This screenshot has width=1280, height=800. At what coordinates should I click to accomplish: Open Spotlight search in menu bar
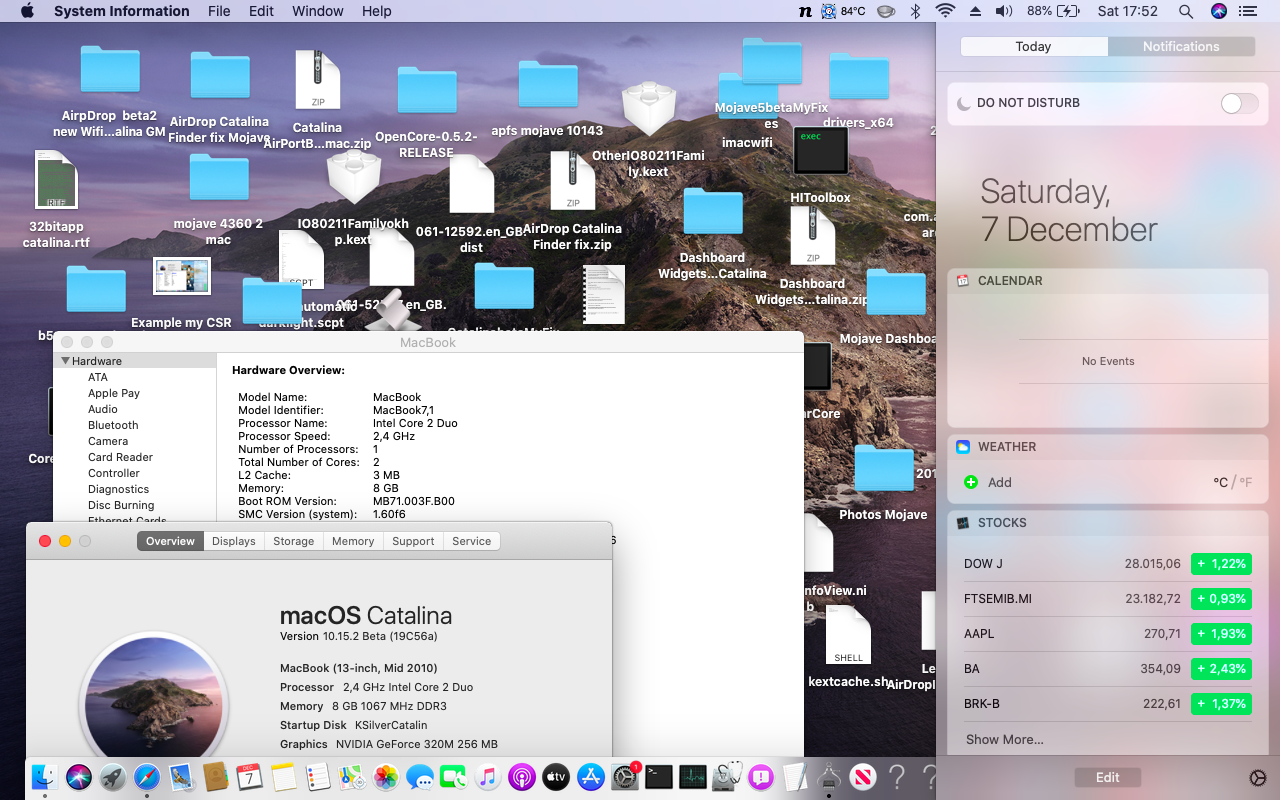(1186, 11)
